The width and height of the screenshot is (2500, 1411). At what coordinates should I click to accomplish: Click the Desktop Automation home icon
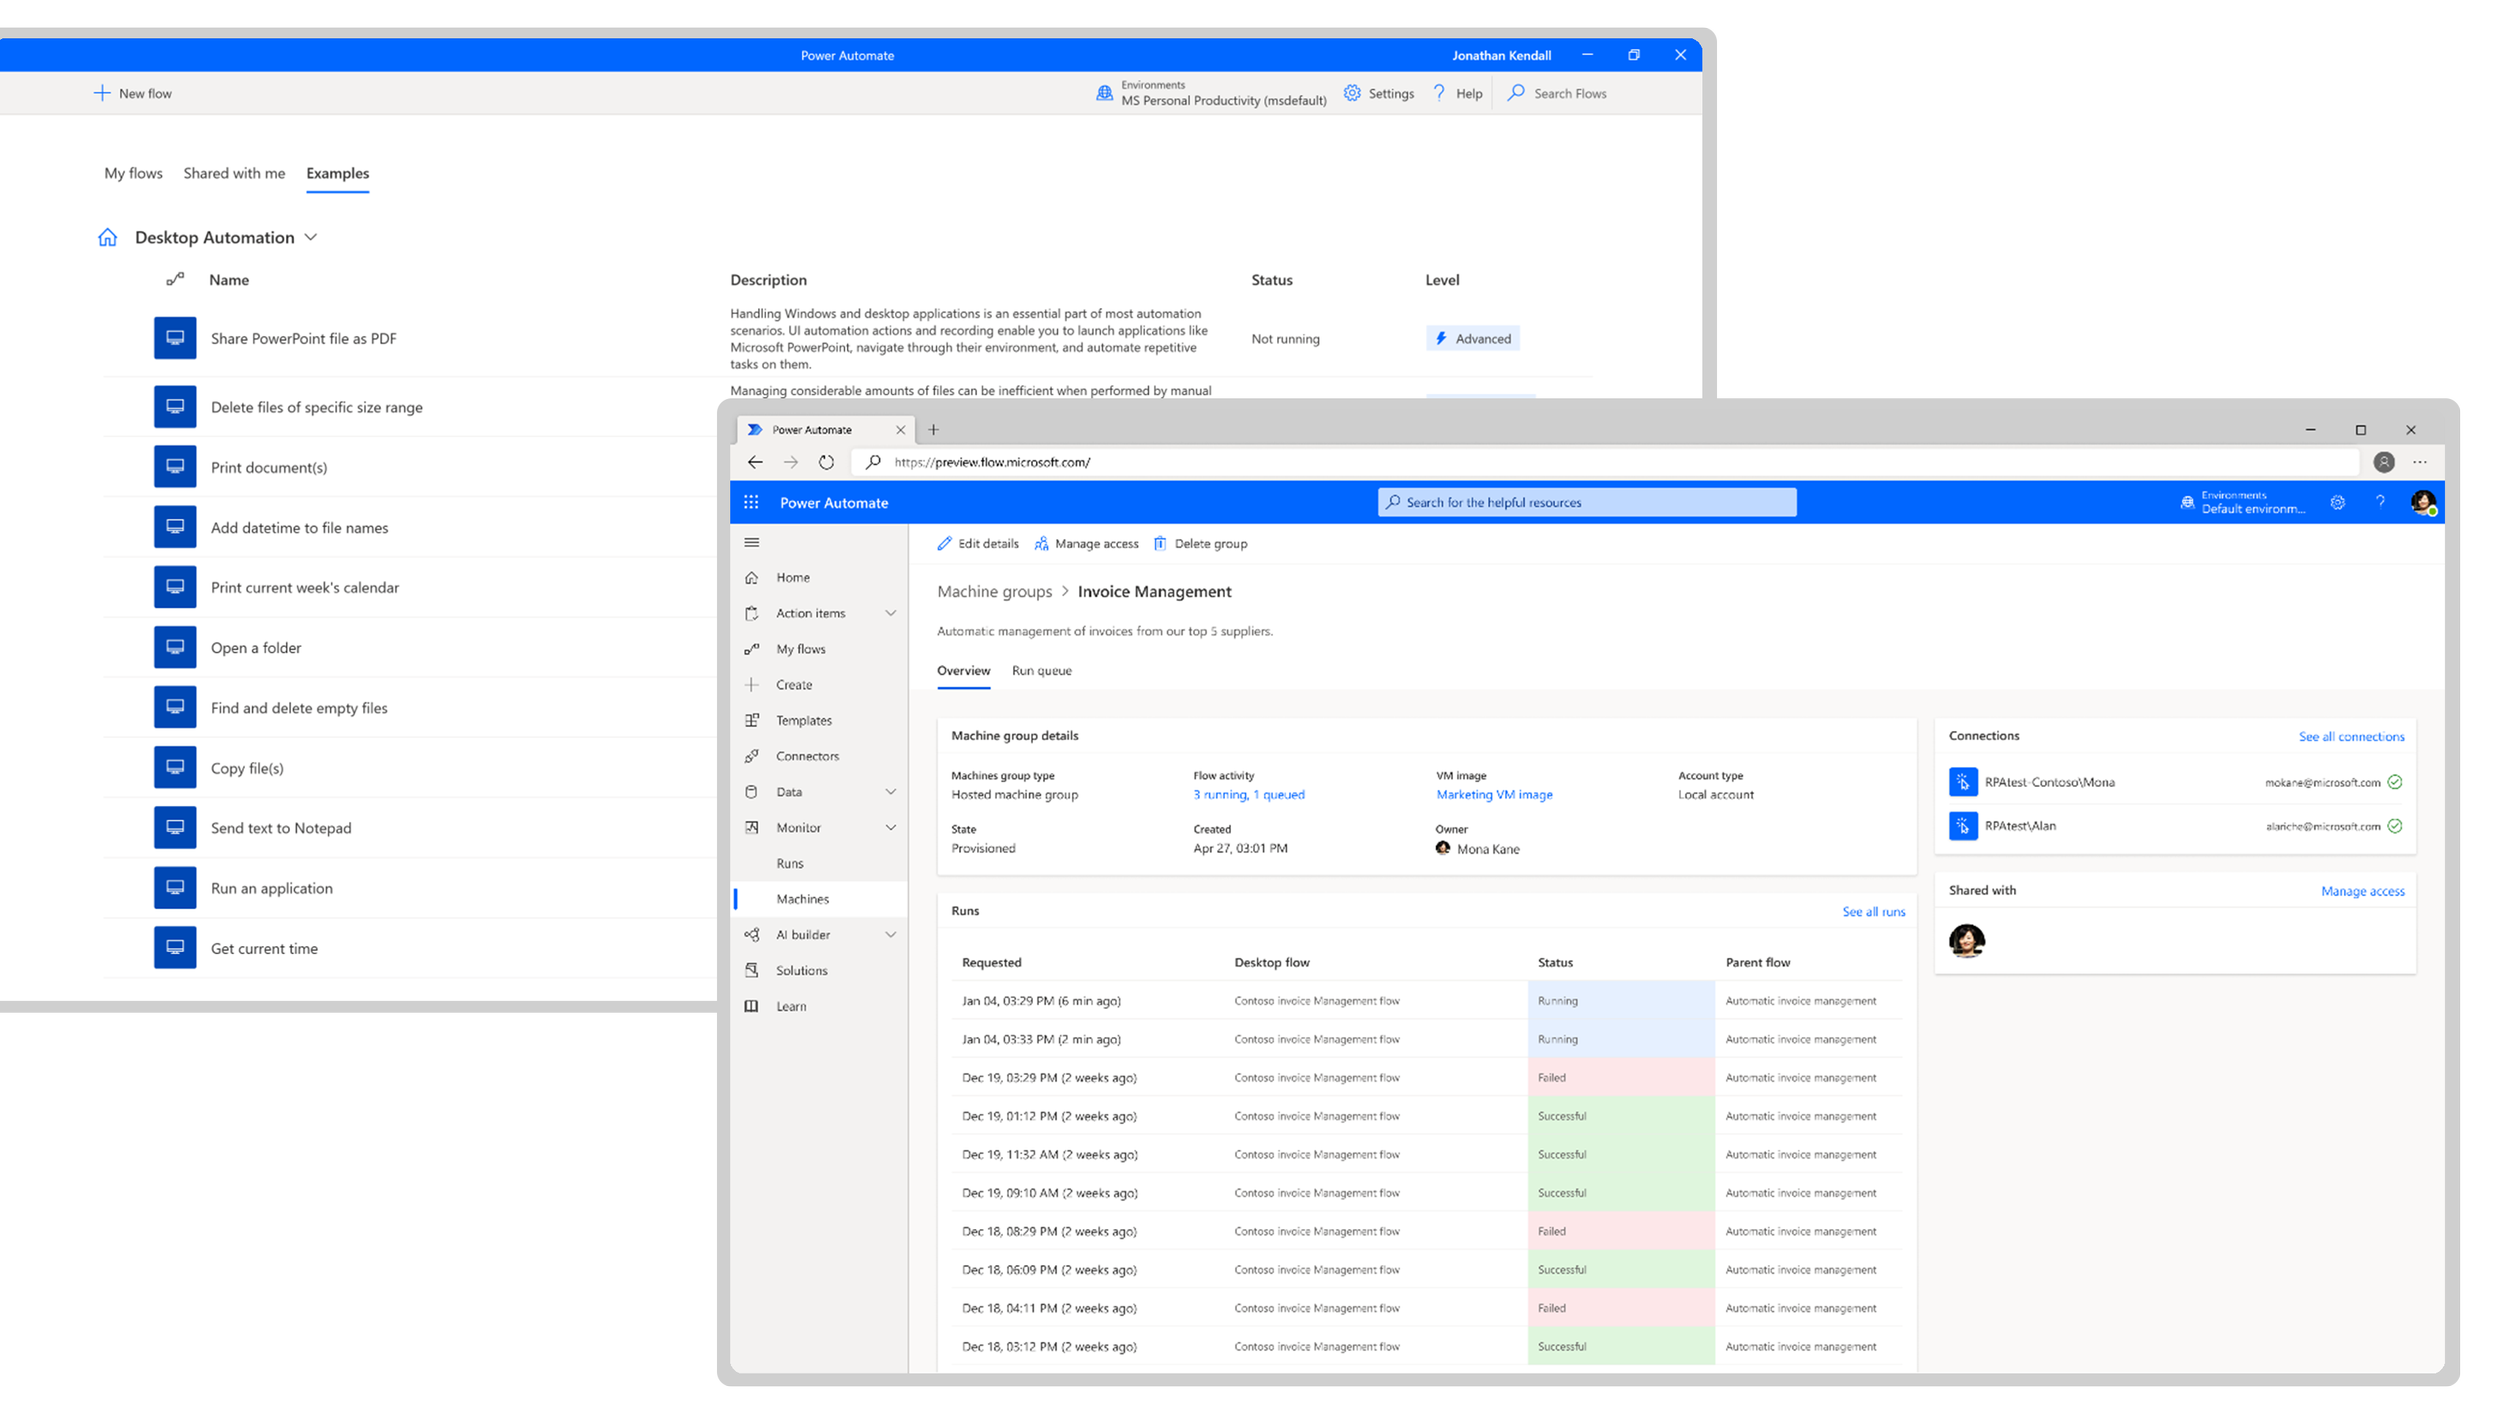click(x=107, y=237)
